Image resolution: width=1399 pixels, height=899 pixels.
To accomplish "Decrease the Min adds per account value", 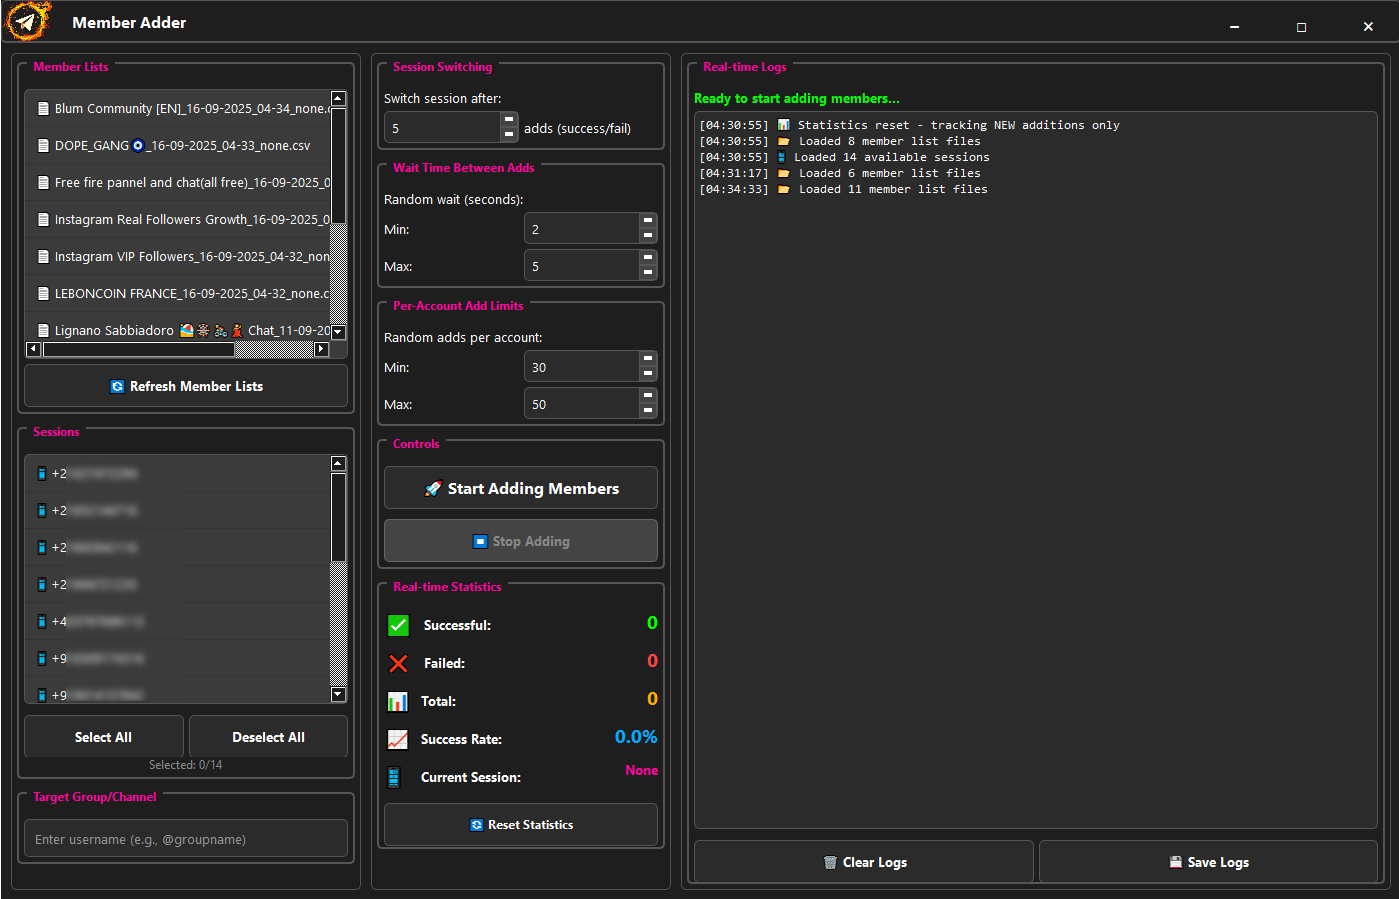I will pos(648,372).
